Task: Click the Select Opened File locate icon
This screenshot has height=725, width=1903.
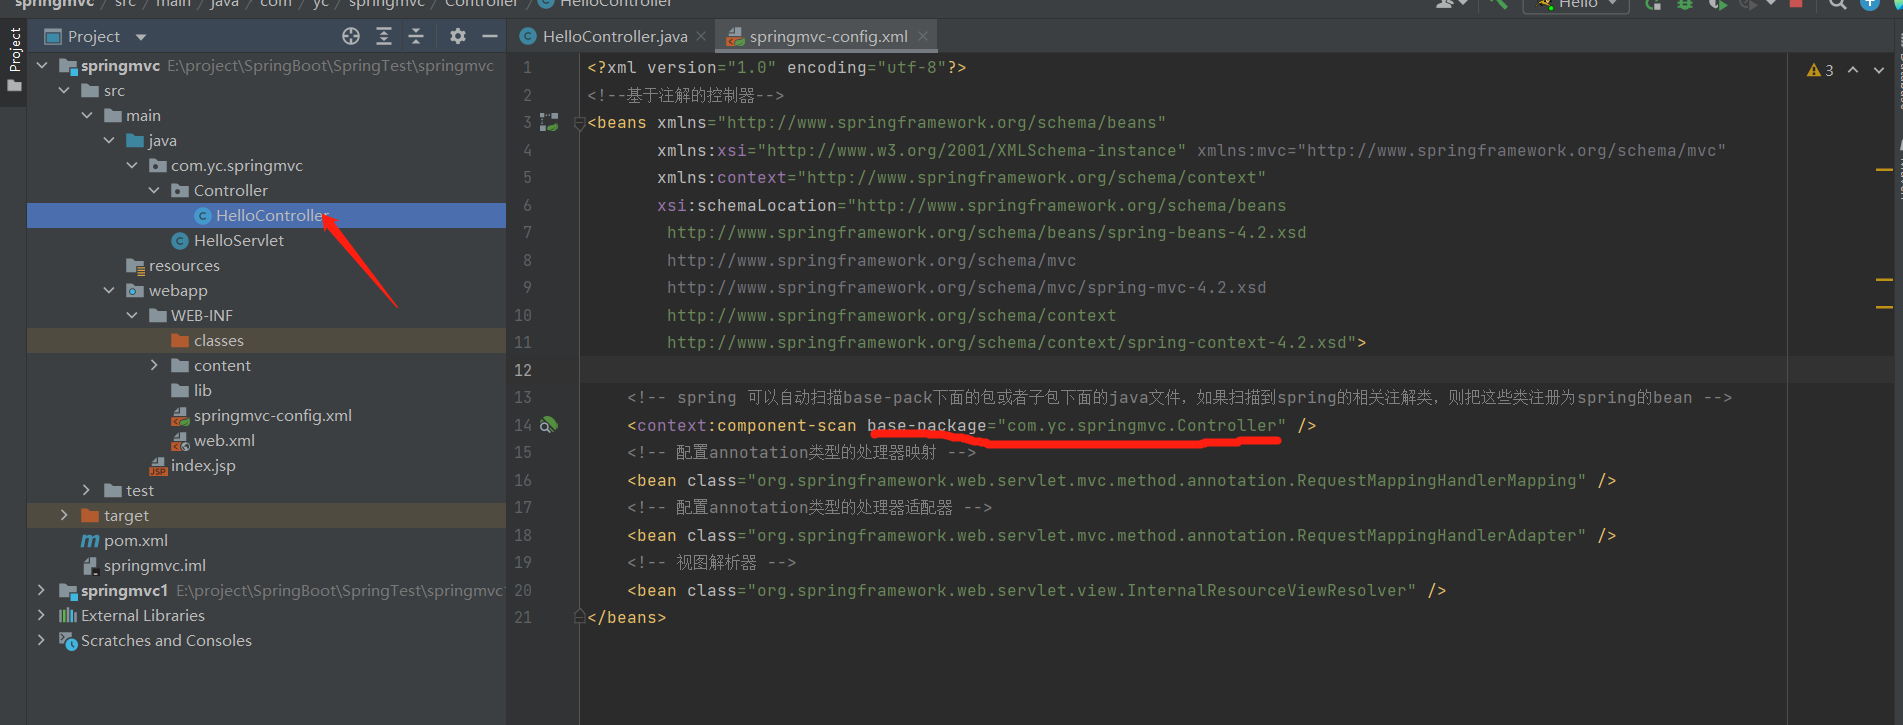Action: pos(351,36)
